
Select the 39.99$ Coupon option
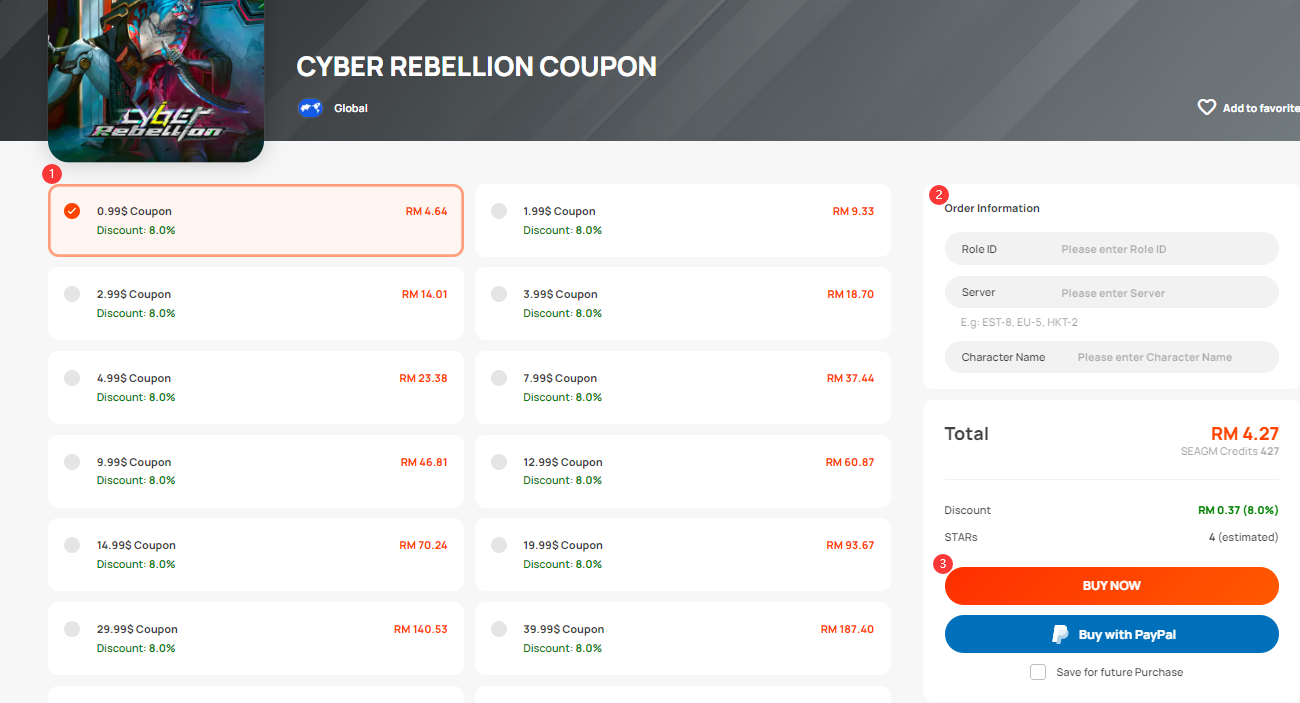pyautogui.click(x=682, y=638)
